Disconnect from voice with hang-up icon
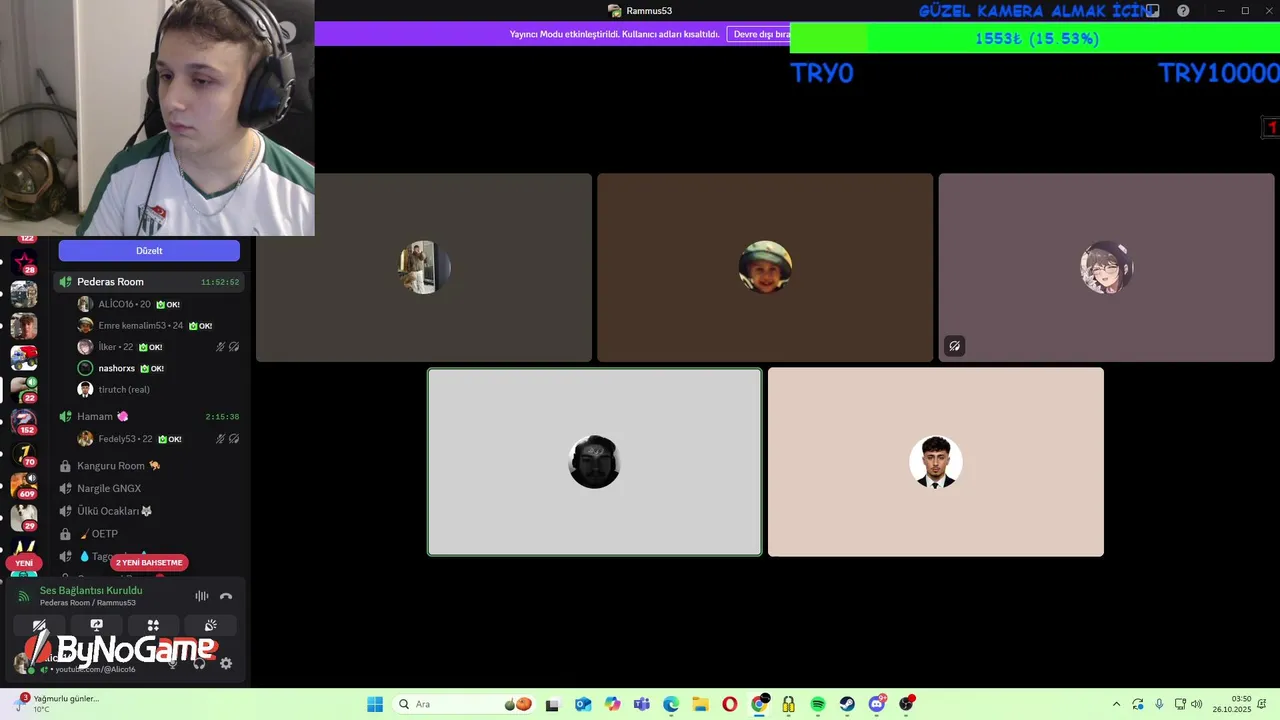Image resolution: width=1280 pixels, height=720 pixels. pos(226,596)
